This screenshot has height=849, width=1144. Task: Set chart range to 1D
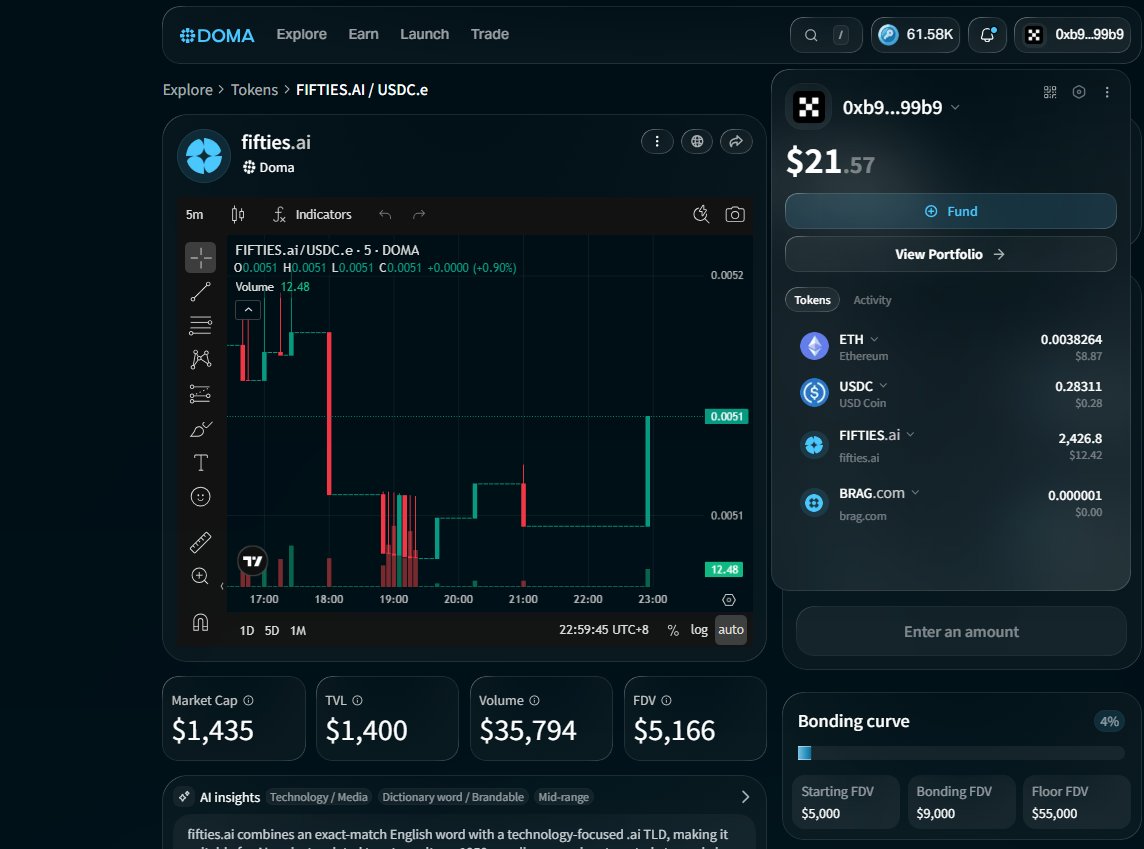tap(247, 630)
